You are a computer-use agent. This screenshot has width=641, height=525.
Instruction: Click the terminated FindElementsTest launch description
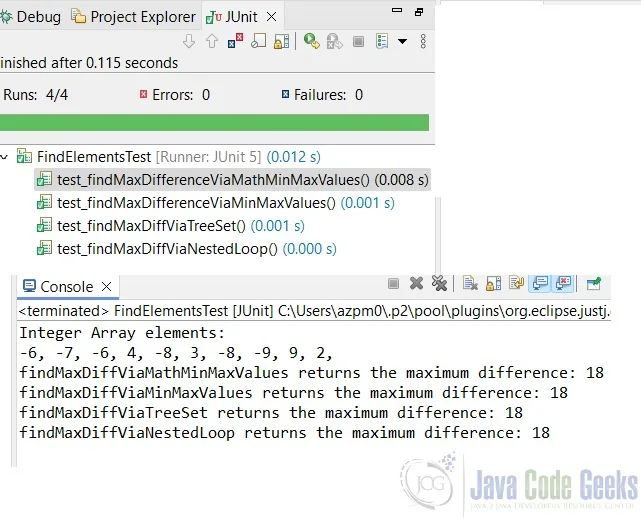(x=314, y=311)
